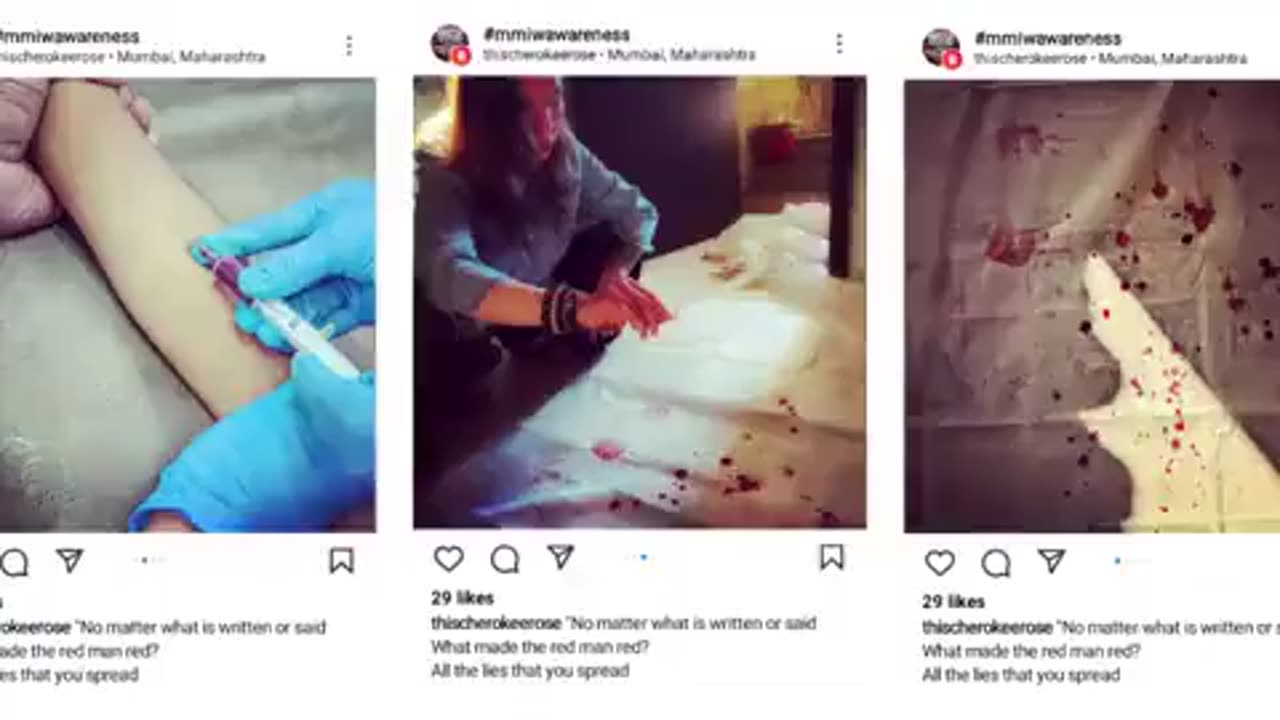Screen dimensions: 1280x720
Task: Open comments on the middle post
Action: pos(505,559)
